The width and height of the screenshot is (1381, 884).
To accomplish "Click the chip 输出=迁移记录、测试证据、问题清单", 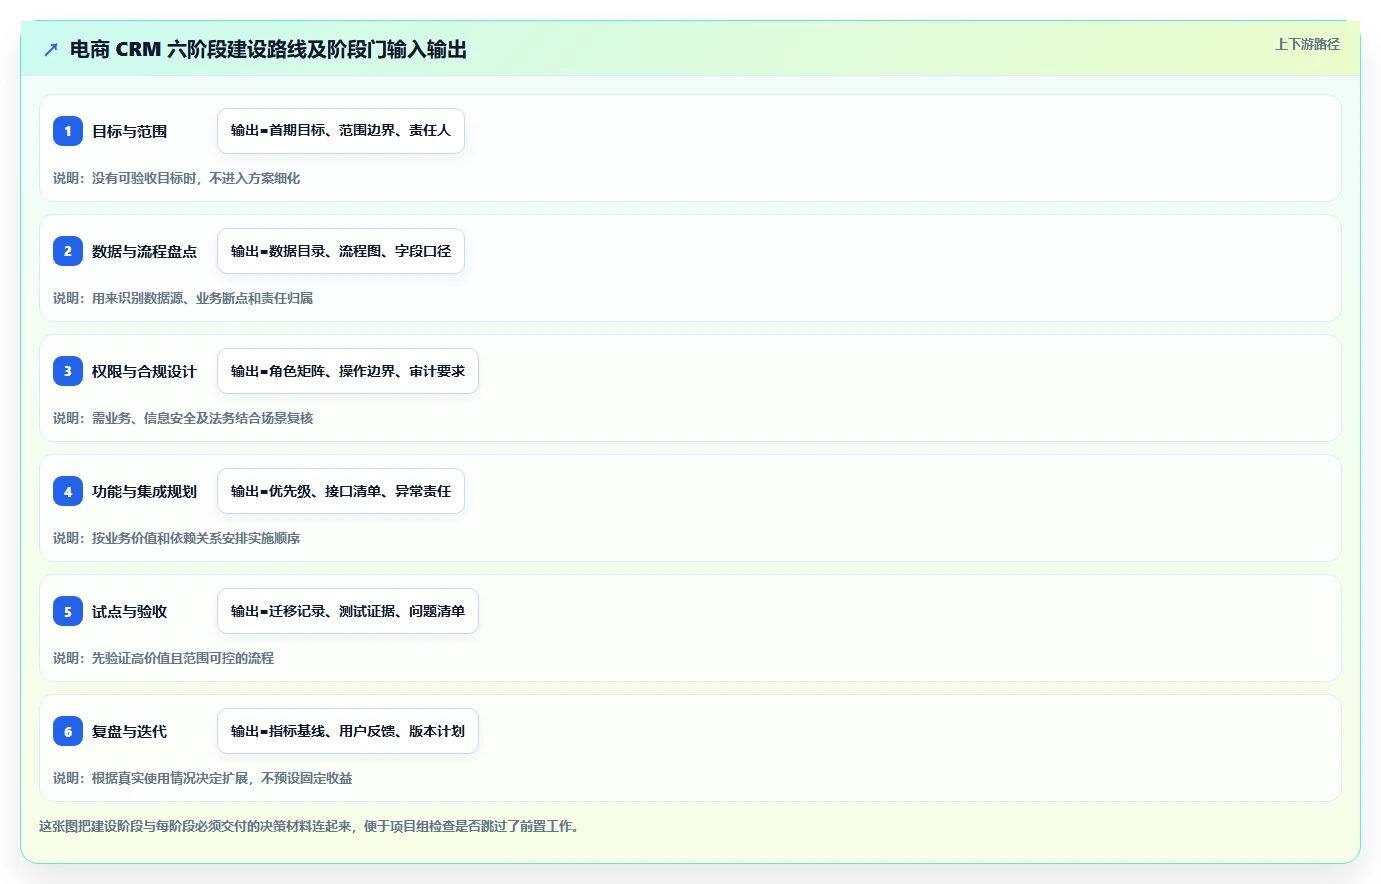I will (348, 611).
